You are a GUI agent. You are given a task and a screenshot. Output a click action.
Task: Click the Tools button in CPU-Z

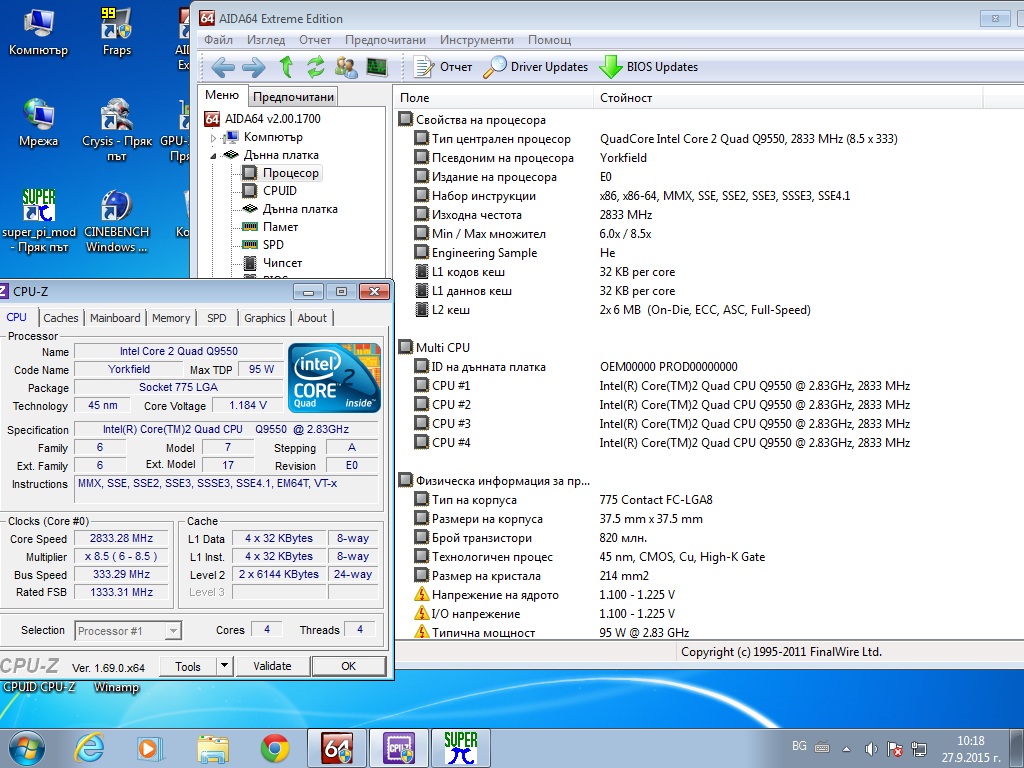[x=187, y=666]
